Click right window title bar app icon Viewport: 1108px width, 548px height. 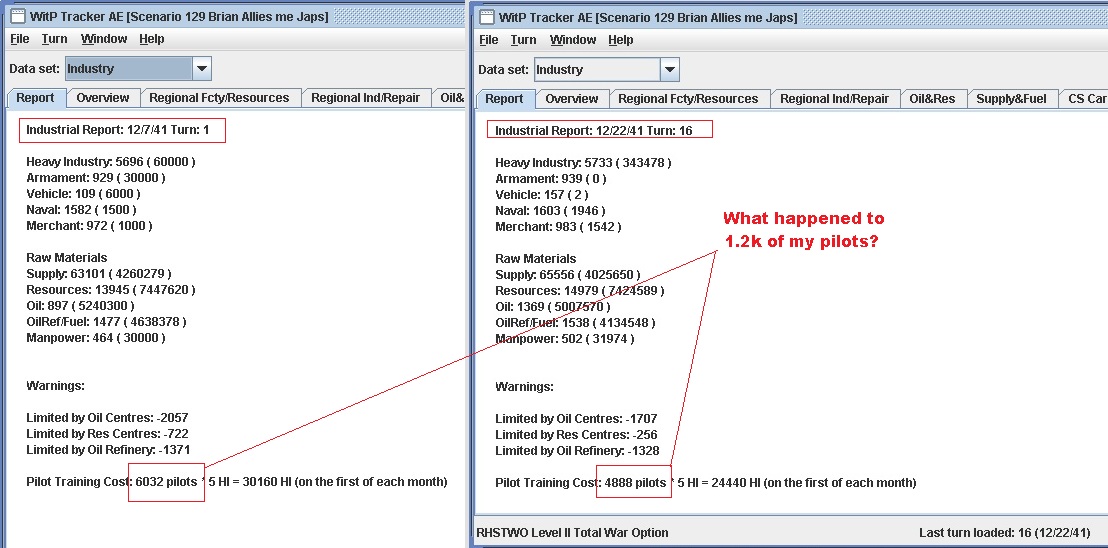click(485, 16)
